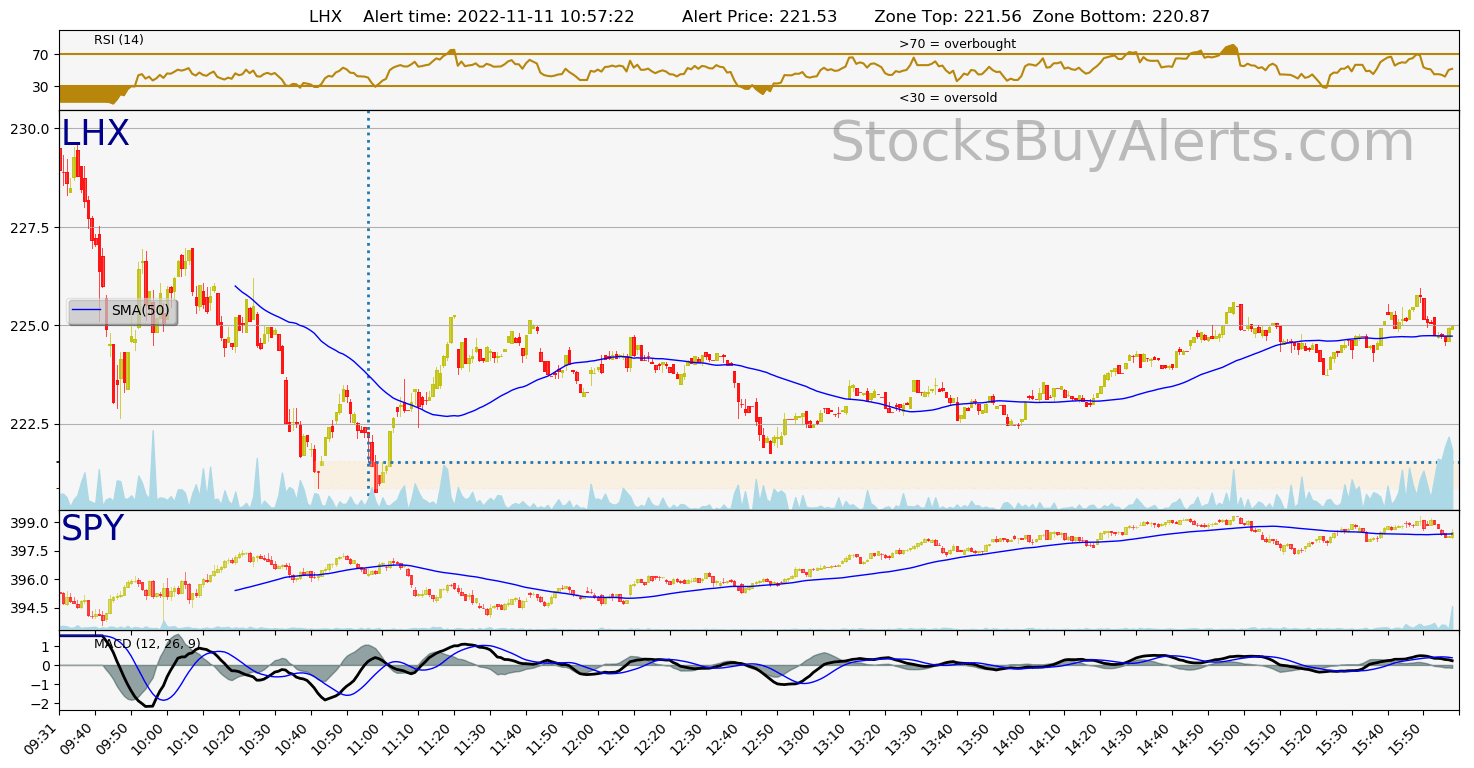Click the SPY ticker label on chart
The width and height of the screenshot is (1474, 768).
click(92, 529)
